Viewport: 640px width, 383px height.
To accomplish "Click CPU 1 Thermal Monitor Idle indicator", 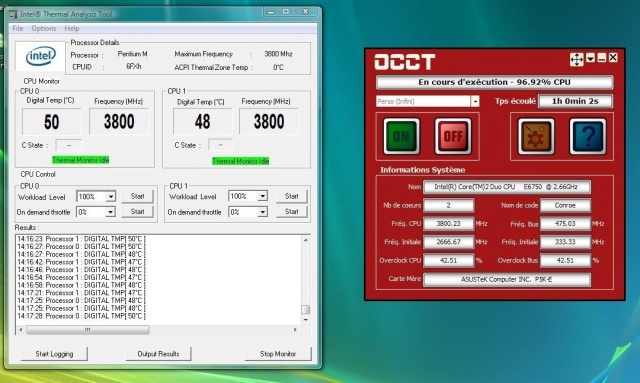I will 240,161.
